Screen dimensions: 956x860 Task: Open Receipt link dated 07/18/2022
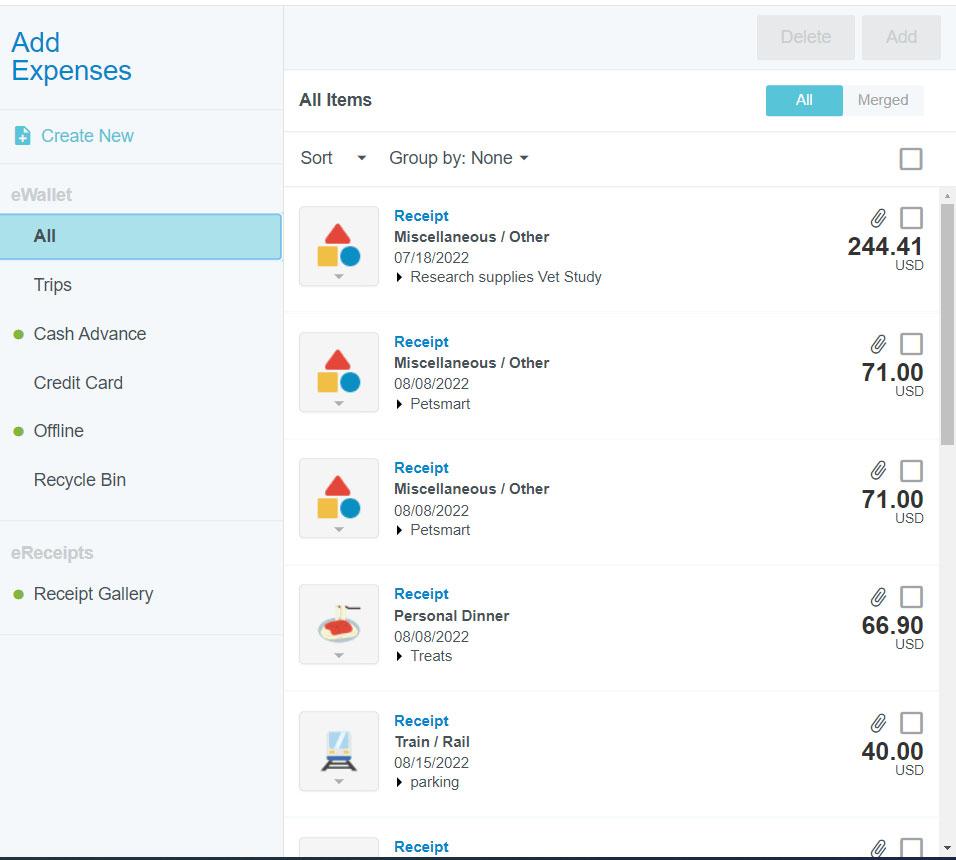421,216
